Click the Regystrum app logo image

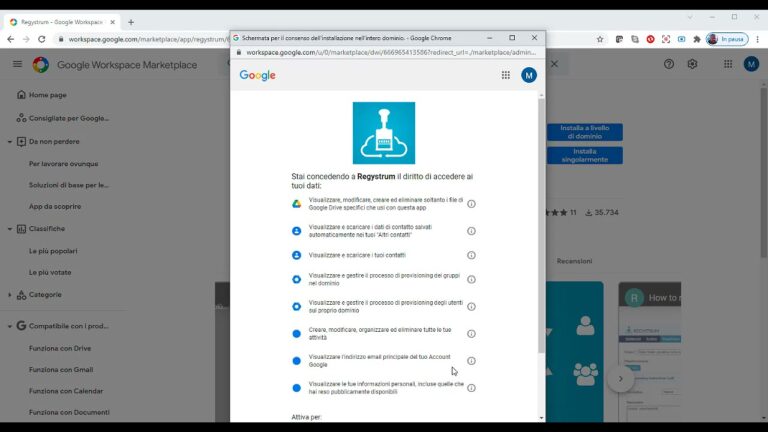[x=384, y=133]
